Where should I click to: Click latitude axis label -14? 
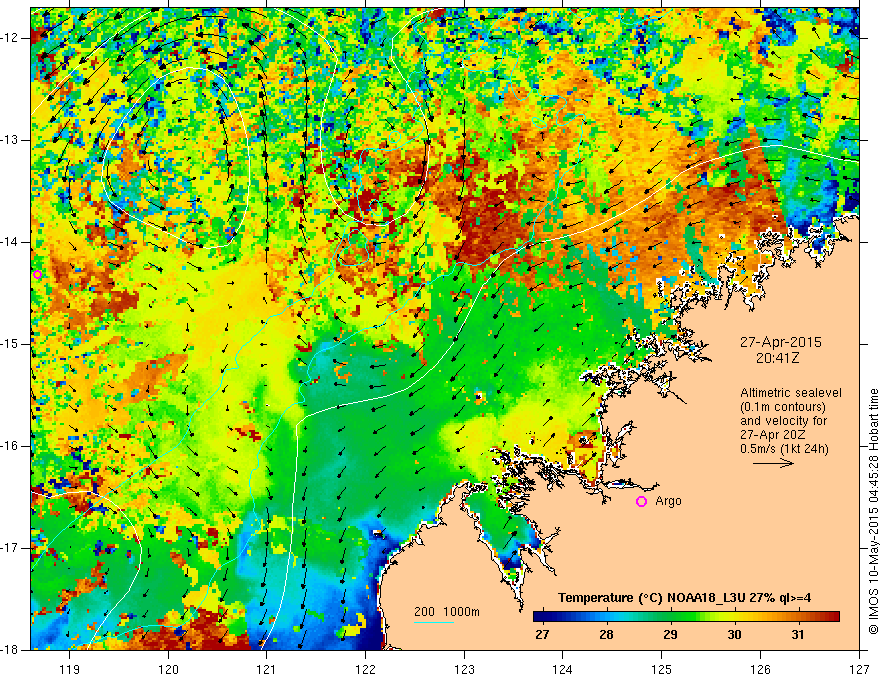coord(10,242)
